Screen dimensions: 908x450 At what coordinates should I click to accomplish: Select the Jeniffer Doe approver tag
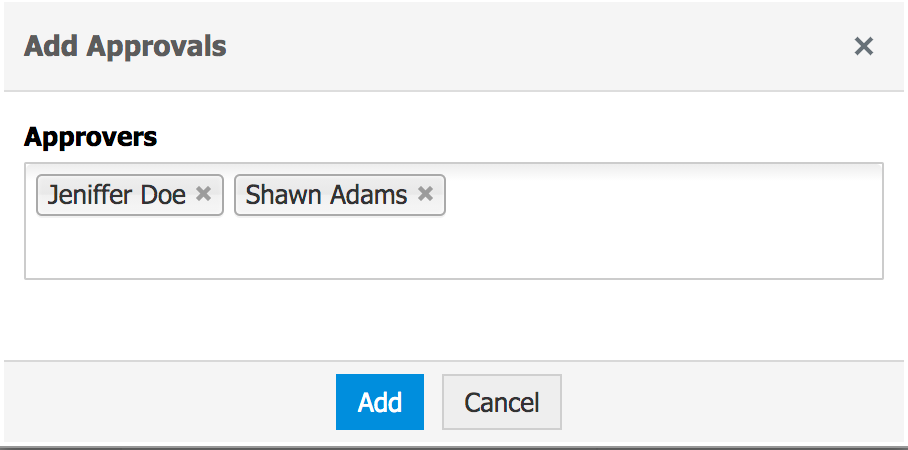click(117, 195)
